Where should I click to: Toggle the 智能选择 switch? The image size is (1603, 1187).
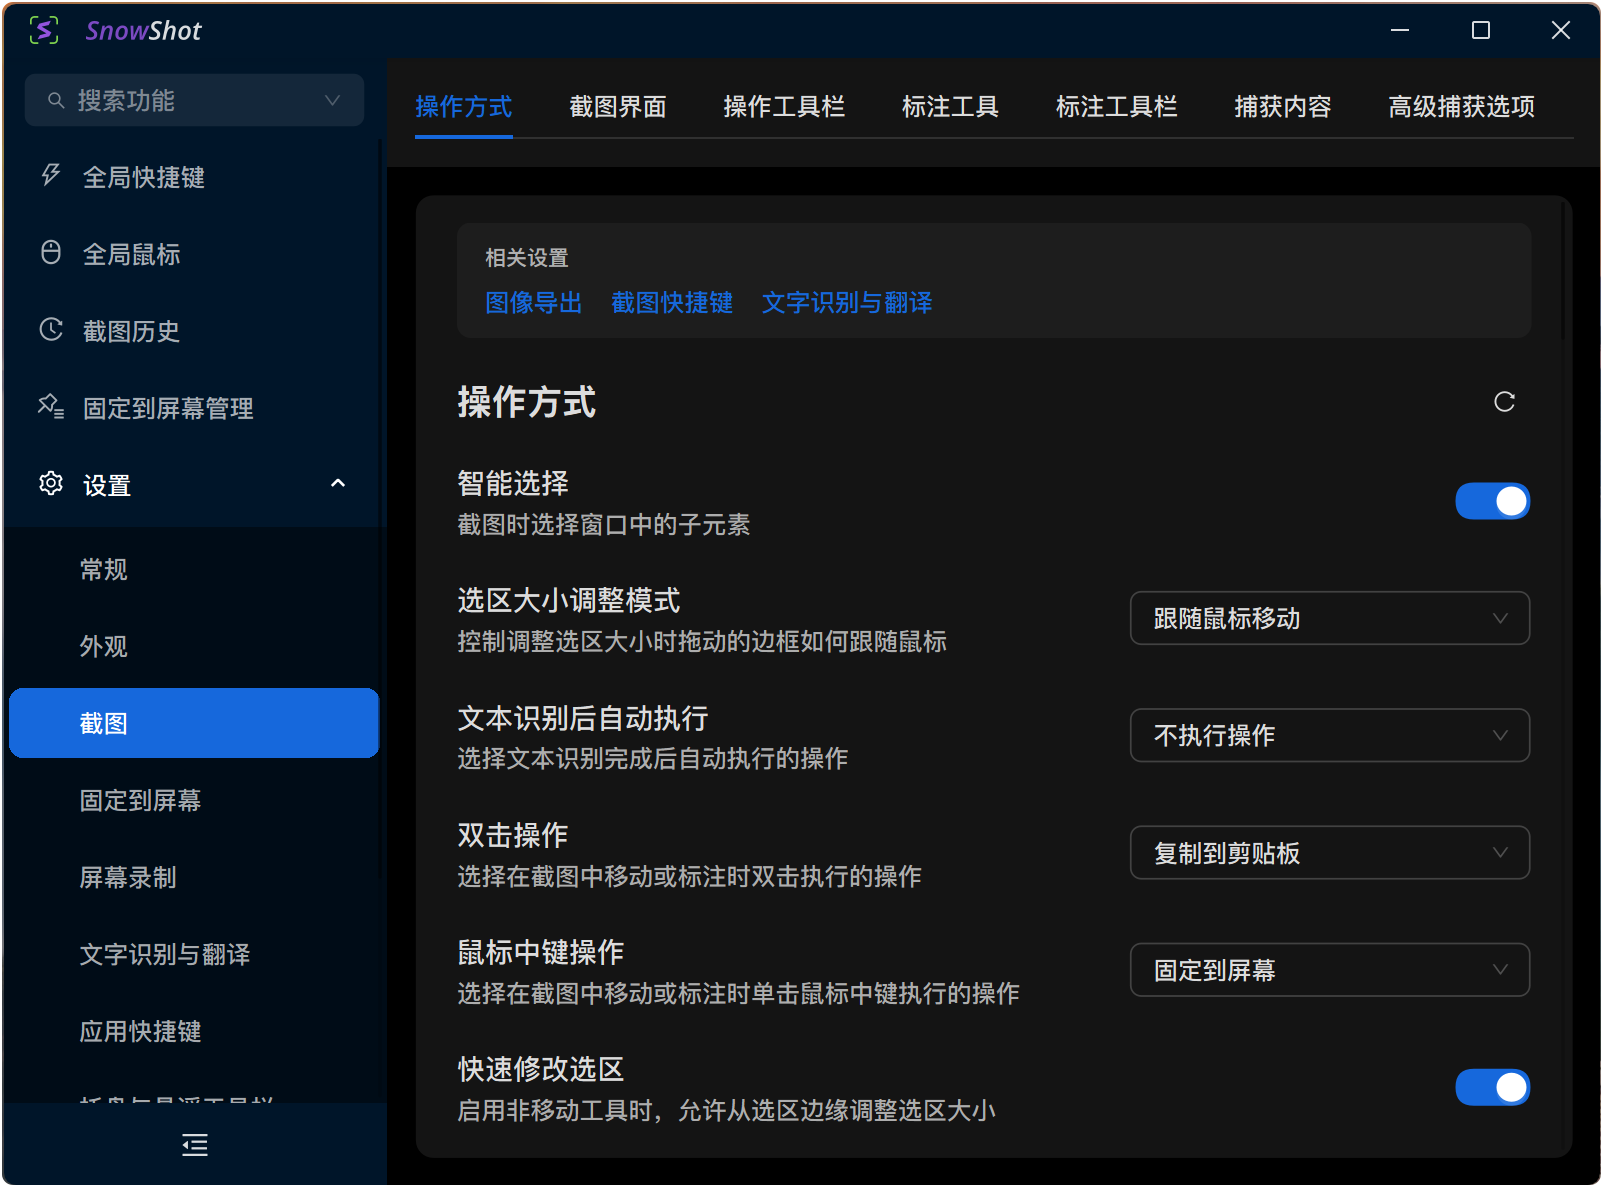[x=1492, y=501]
